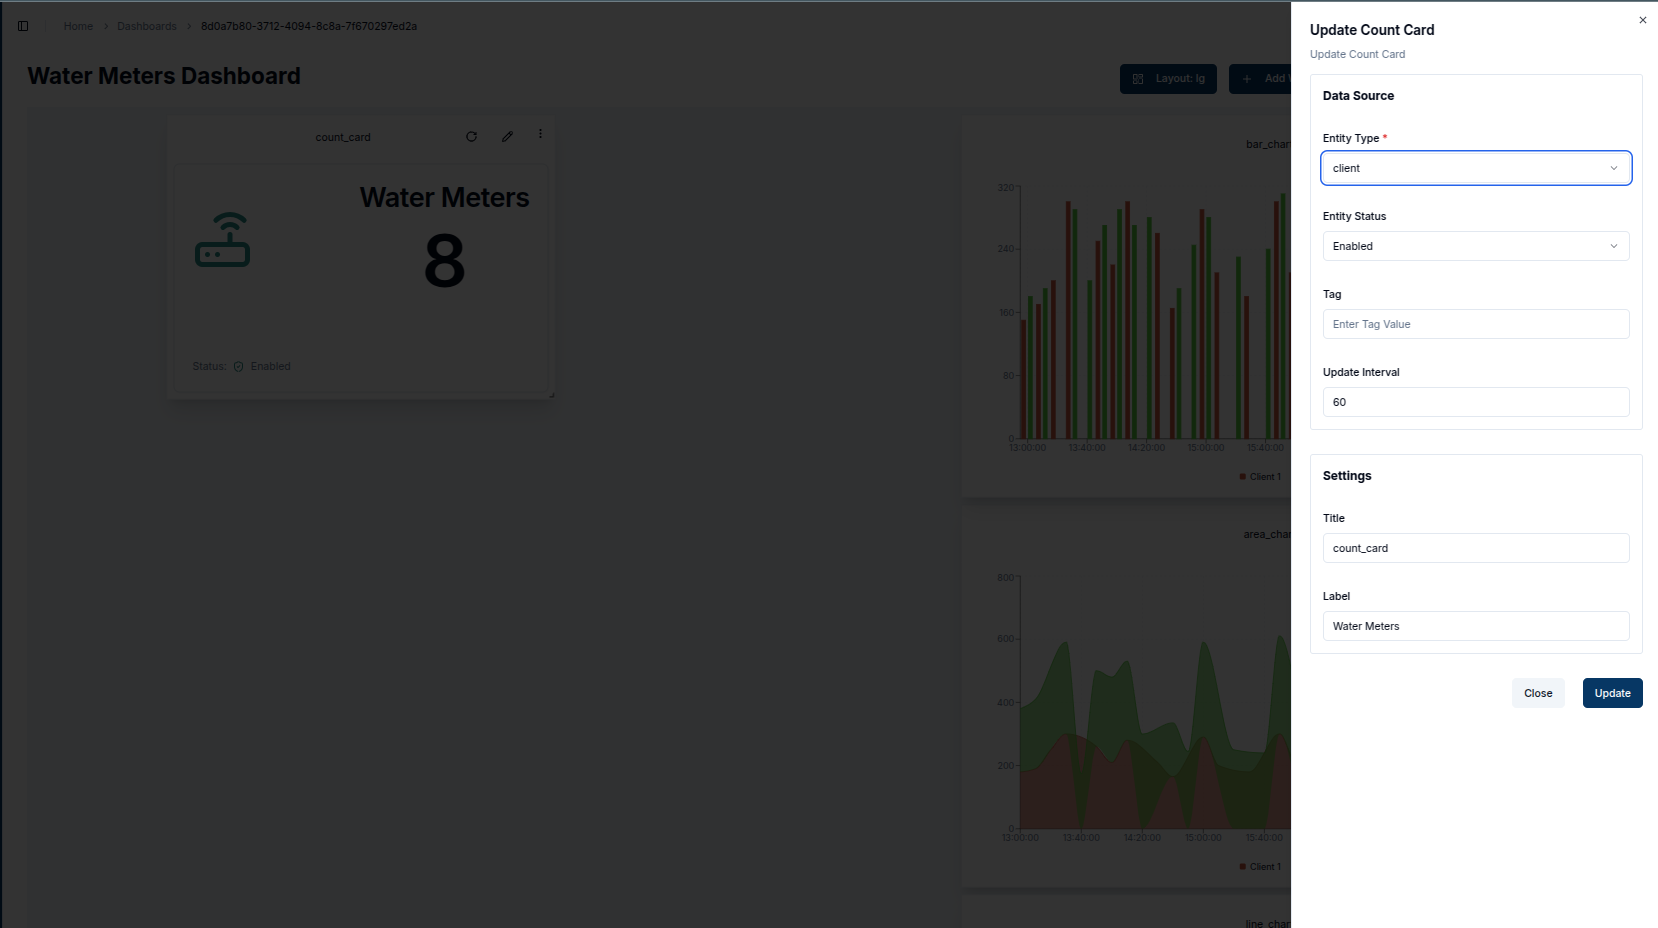The width and height of the screenshot is (1658, 928).
Task: Click the Entity Status dropdown chevron
Action: 1613,246
